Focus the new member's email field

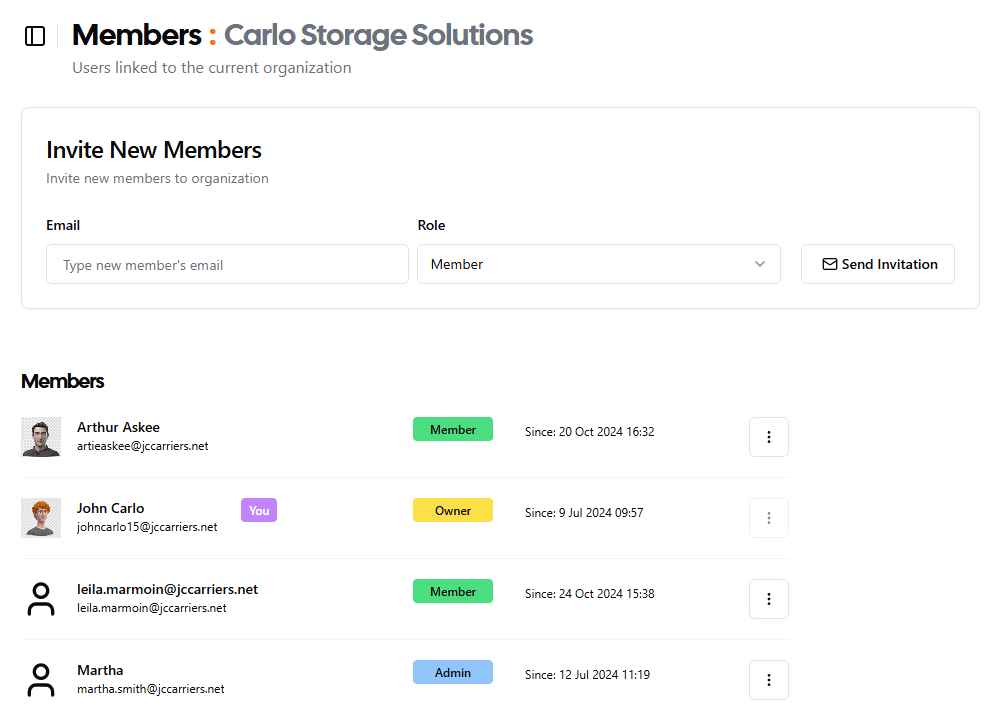coord(227,264)
